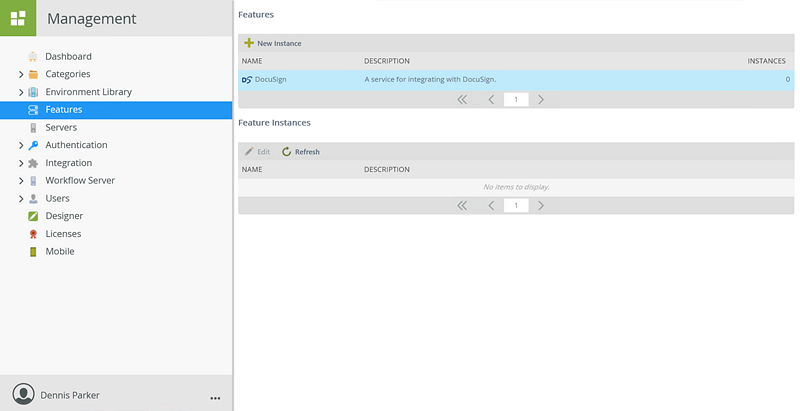Click the New Instance button label
This screenshot has width=800, height=411.
pyautogui.click(x=279, y=43)
